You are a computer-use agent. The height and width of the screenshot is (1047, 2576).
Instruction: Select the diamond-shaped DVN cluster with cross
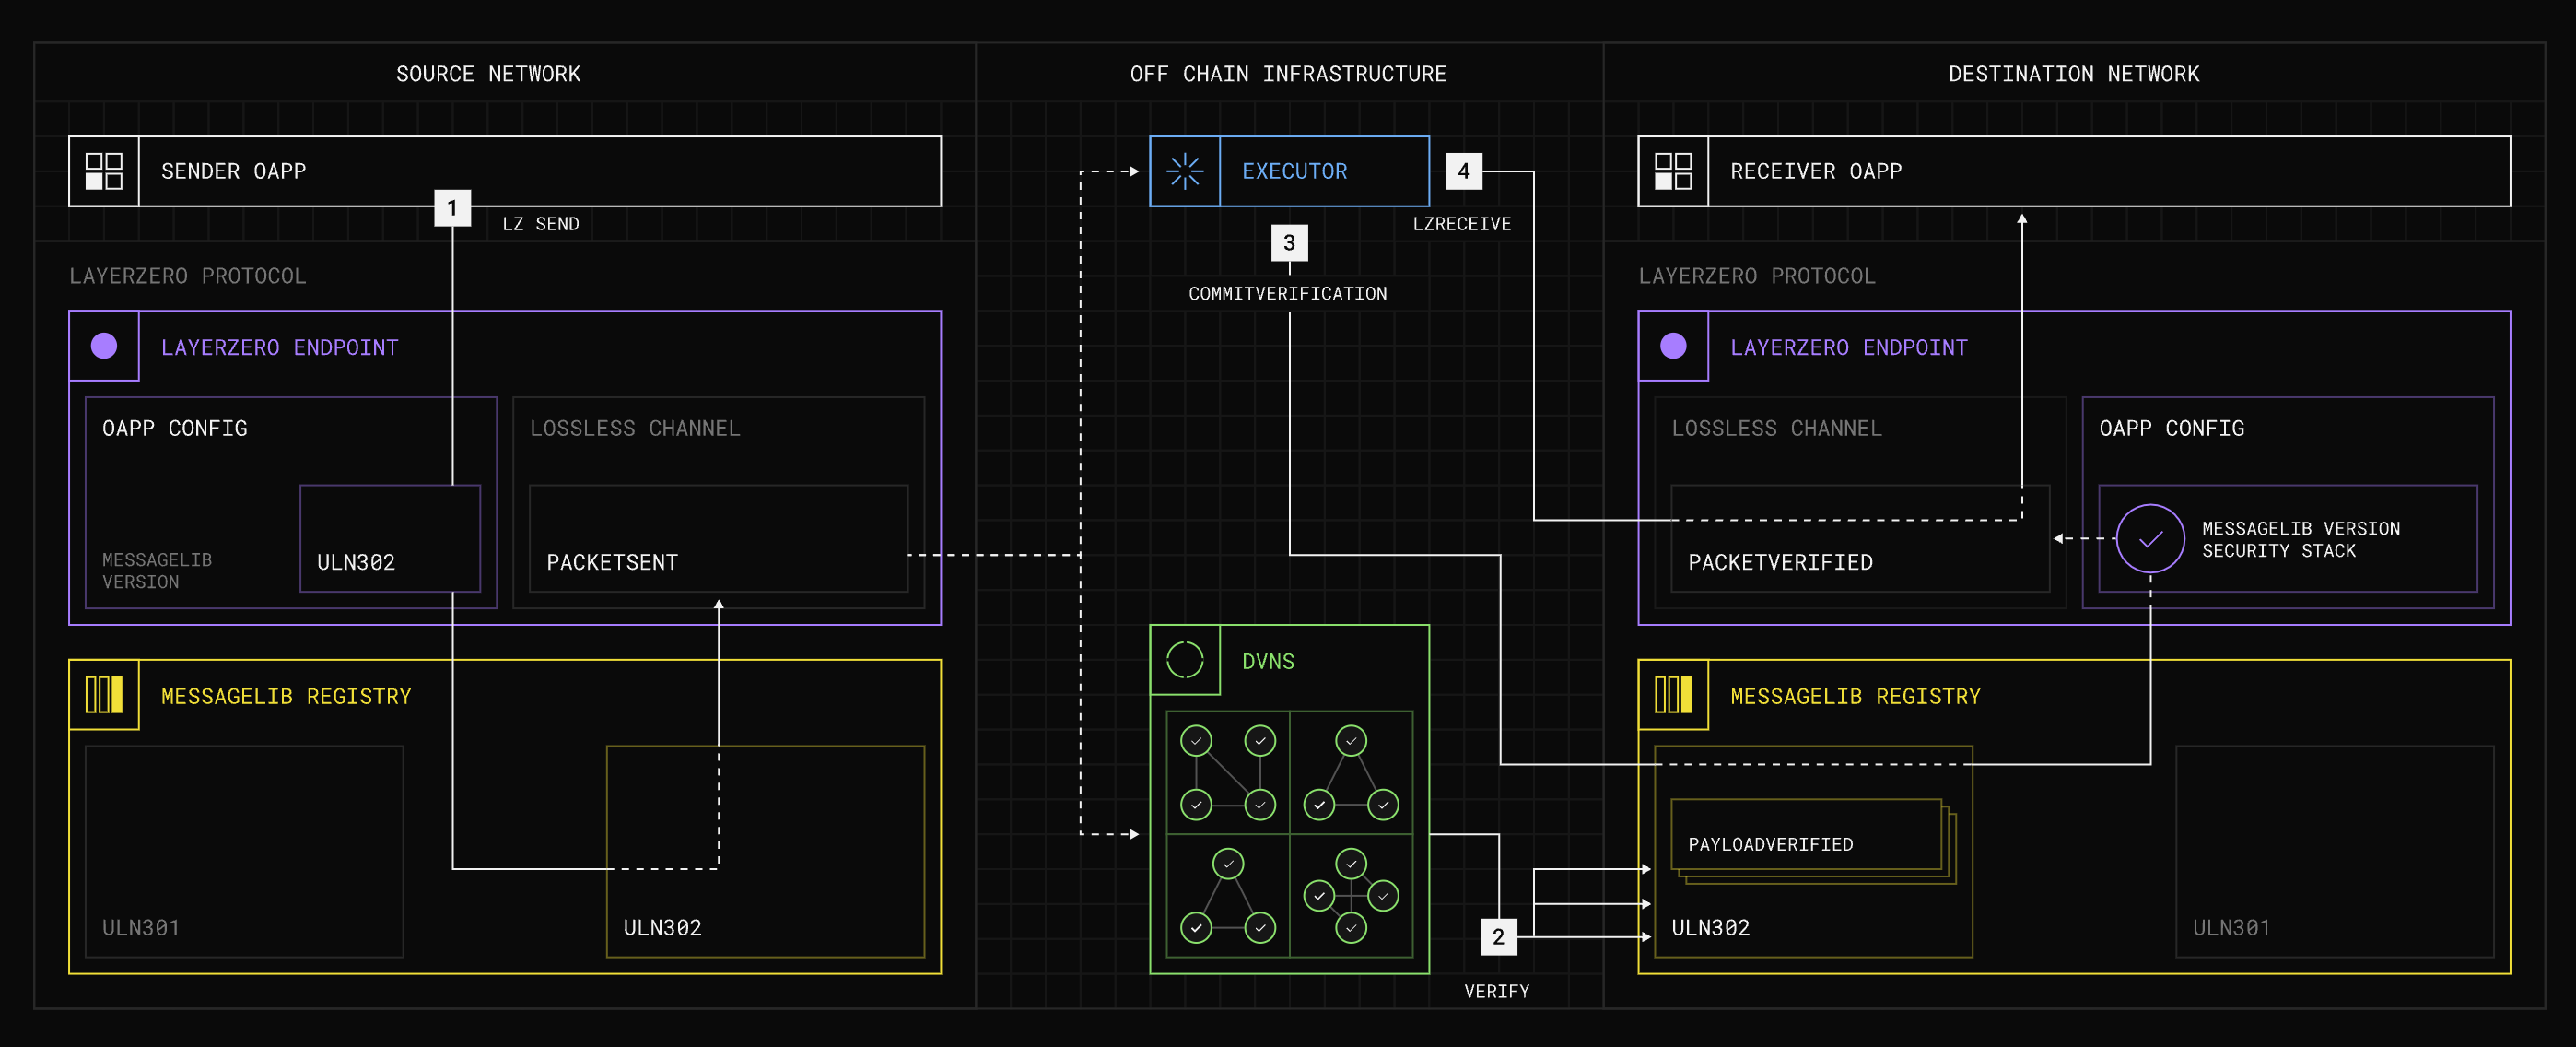(x=1351, y=895)
